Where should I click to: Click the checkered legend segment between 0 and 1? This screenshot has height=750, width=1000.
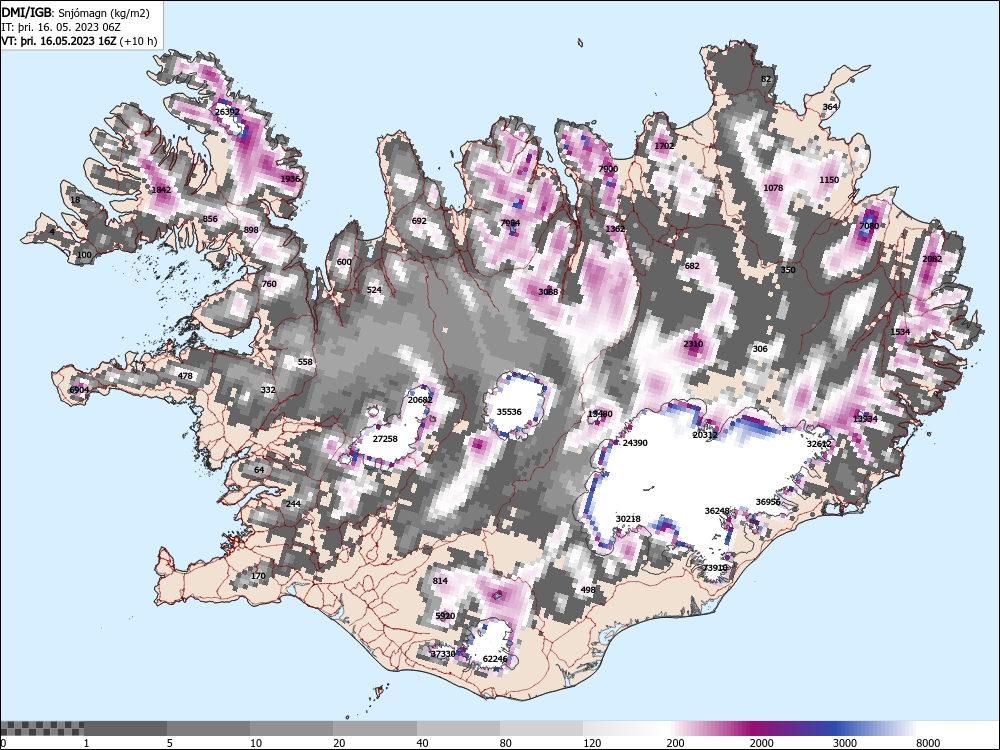coord(42,728)
